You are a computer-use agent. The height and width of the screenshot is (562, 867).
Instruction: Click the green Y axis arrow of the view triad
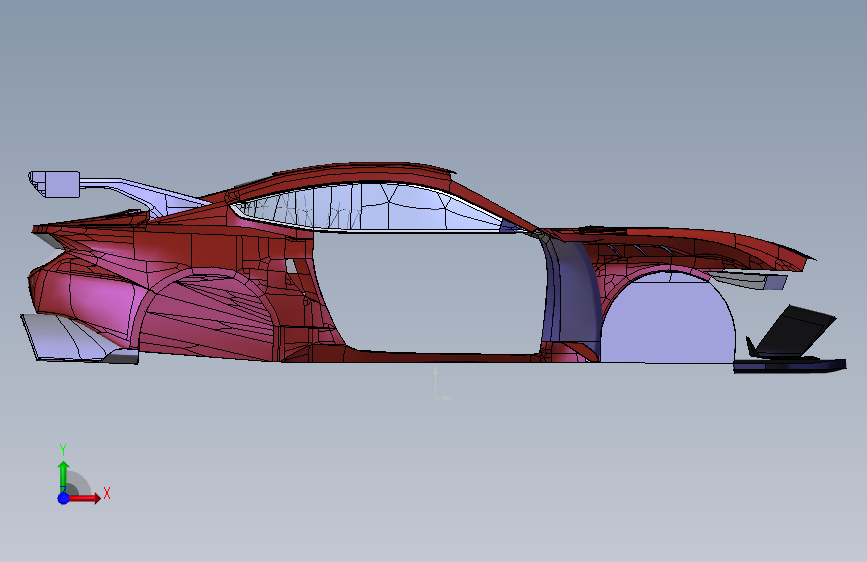click(63, 475)
